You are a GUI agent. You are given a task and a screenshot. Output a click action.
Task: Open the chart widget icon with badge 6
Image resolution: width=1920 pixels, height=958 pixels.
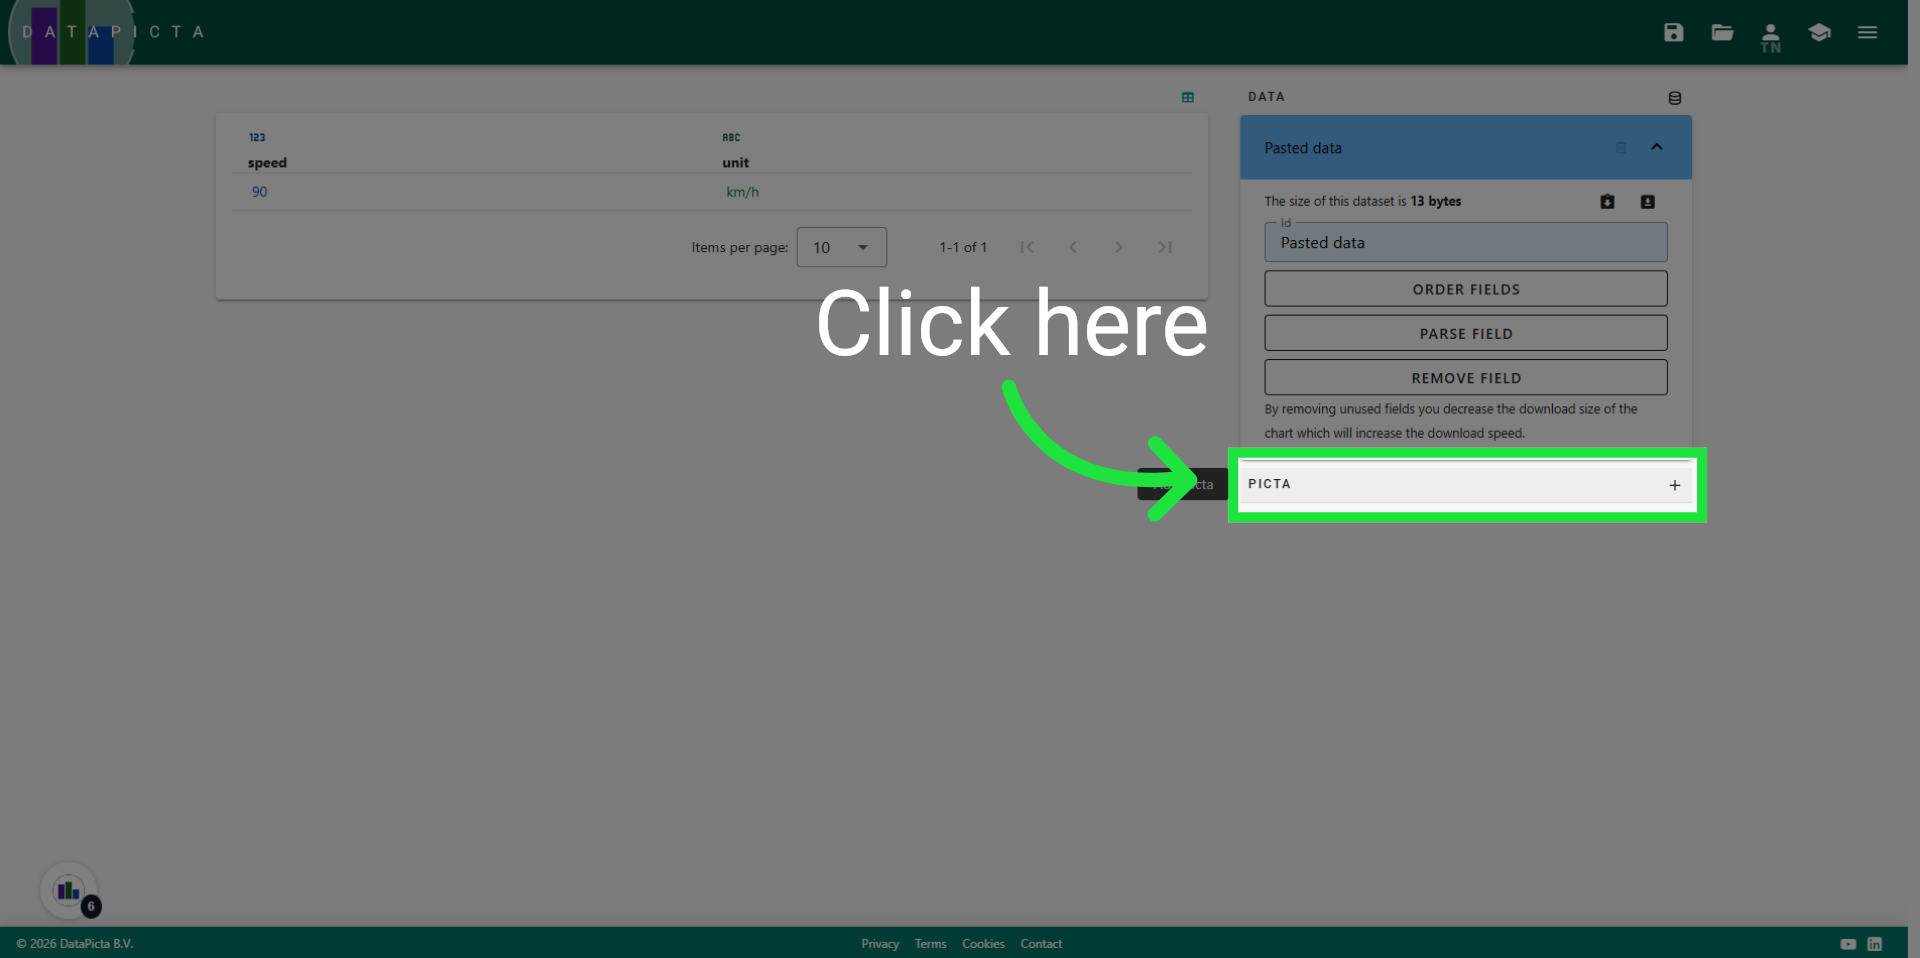point(67,890)
